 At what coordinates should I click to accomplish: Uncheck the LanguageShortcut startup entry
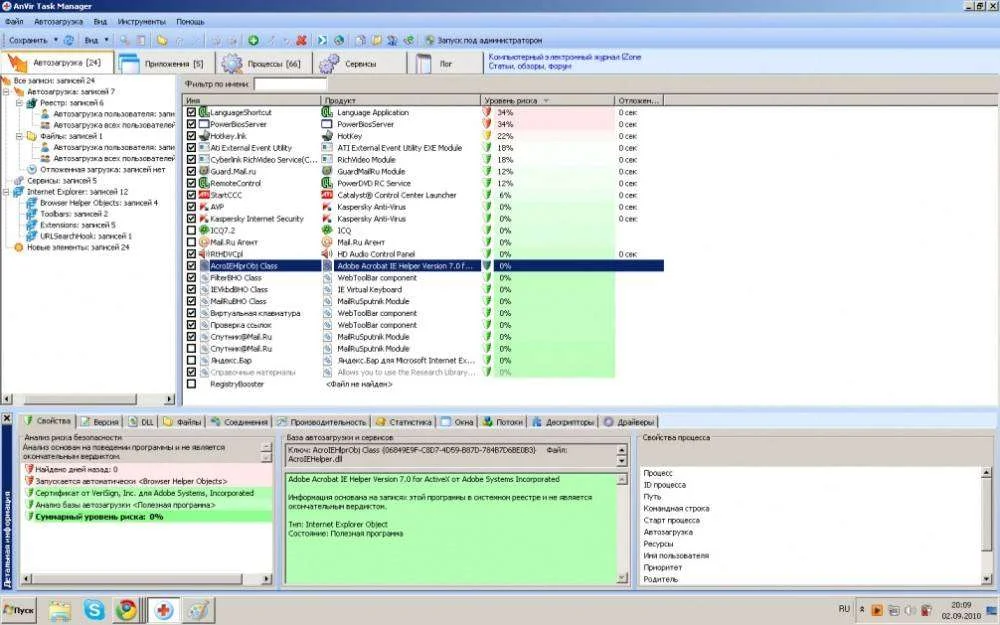pos(192,112)
